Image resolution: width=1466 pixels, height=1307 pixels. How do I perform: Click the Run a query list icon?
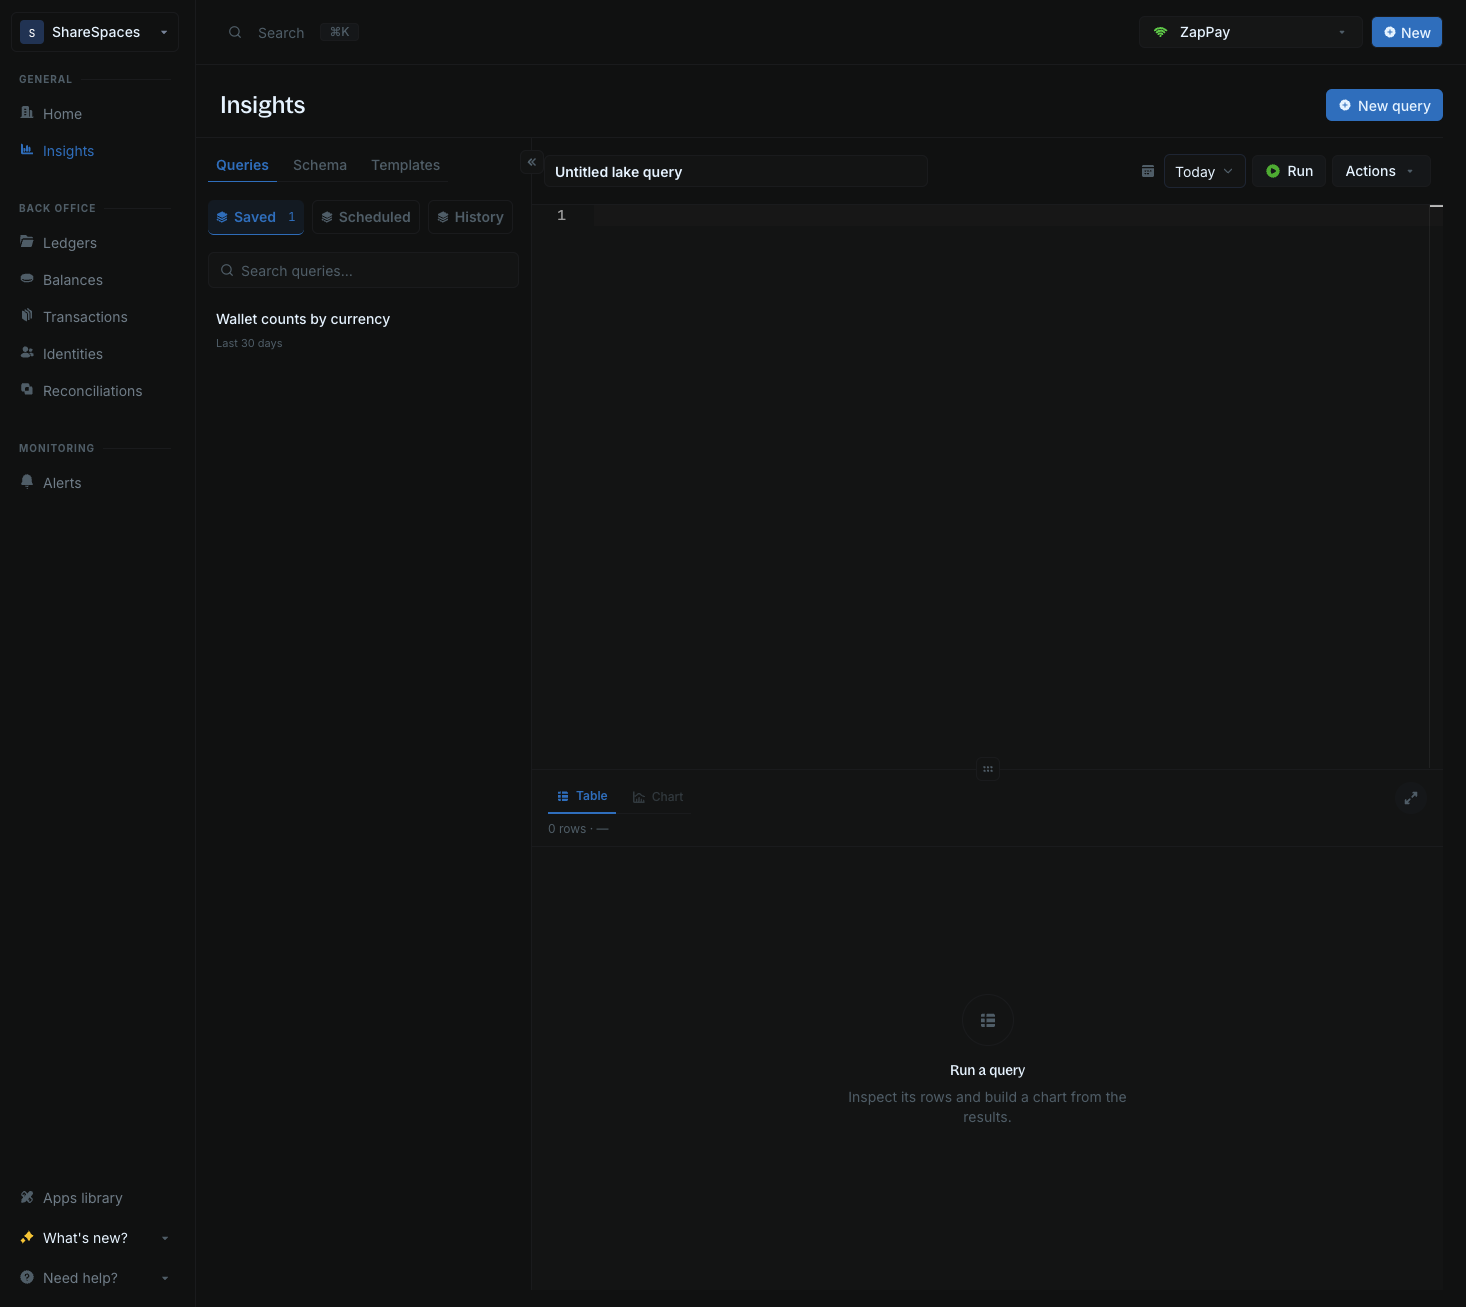tap(988, 1020)
